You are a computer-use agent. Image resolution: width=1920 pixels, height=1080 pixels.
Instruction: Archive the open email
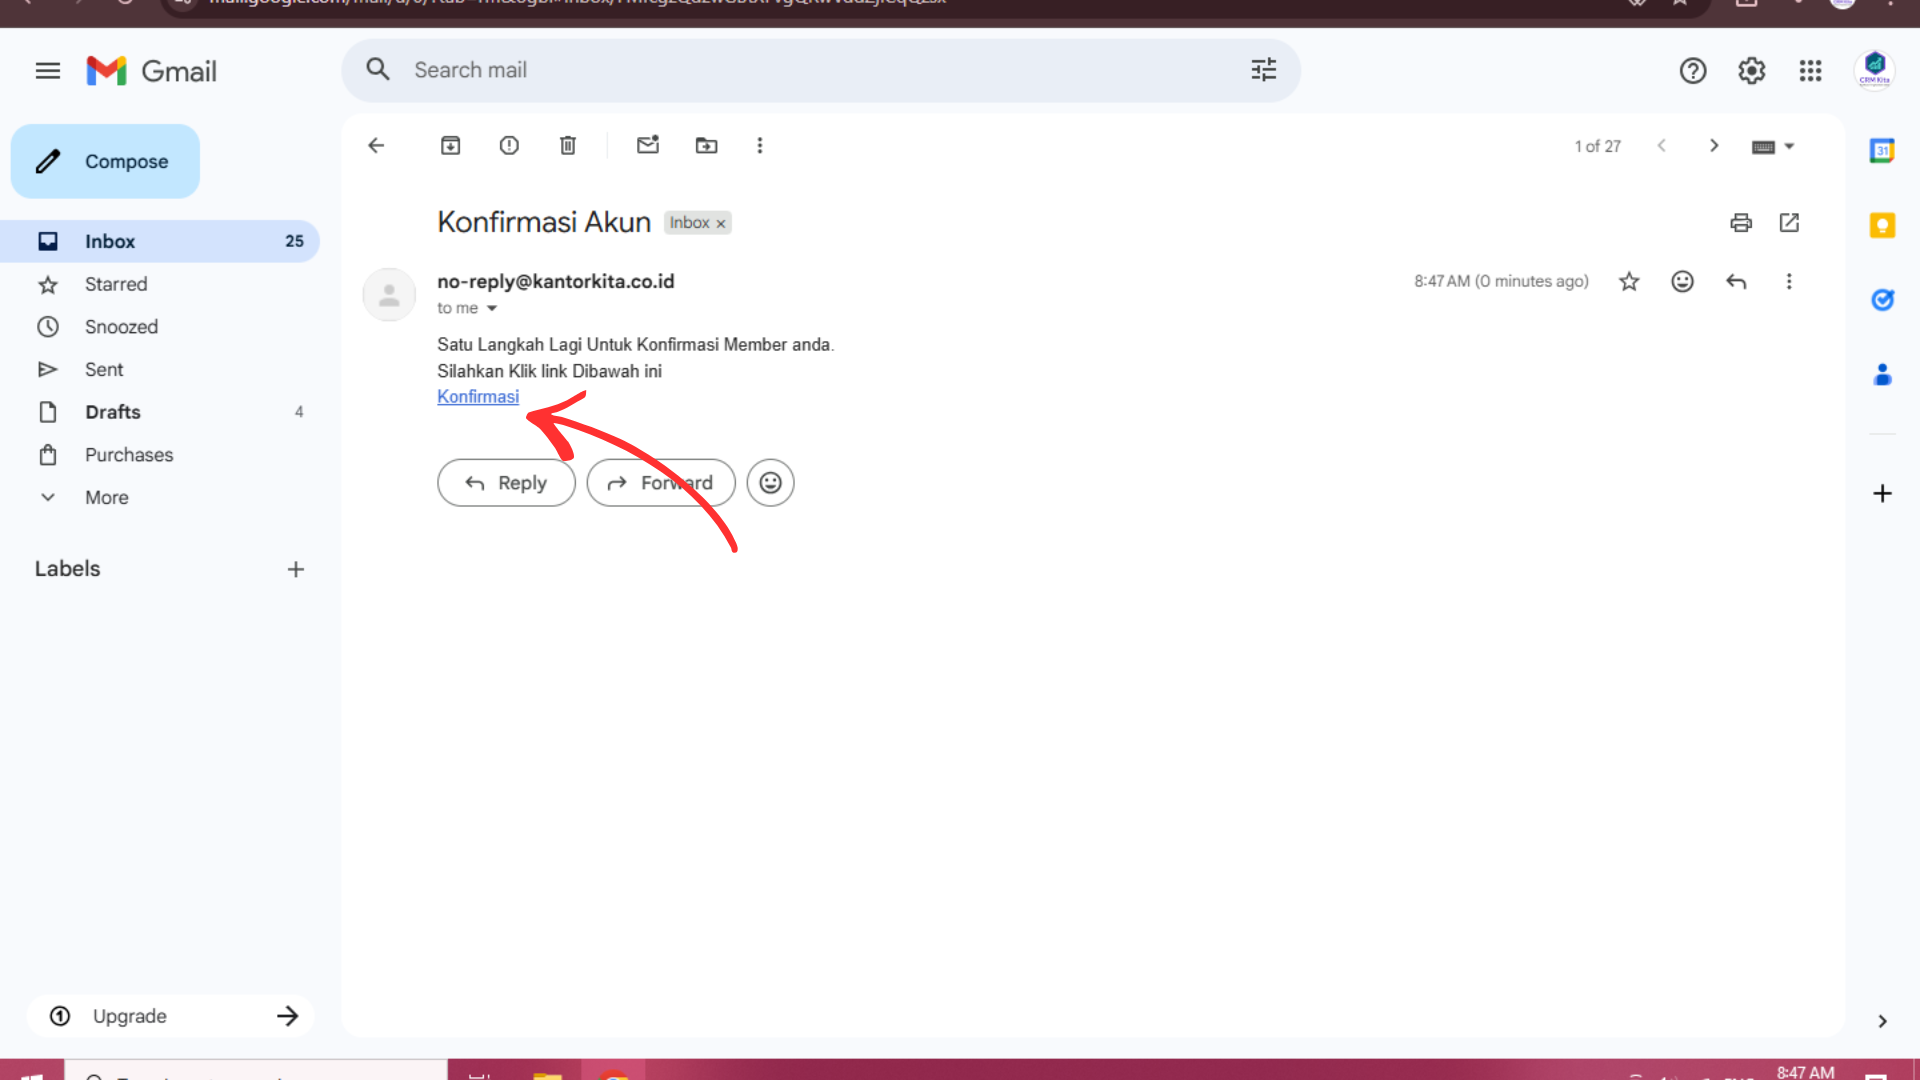[450, 146]
